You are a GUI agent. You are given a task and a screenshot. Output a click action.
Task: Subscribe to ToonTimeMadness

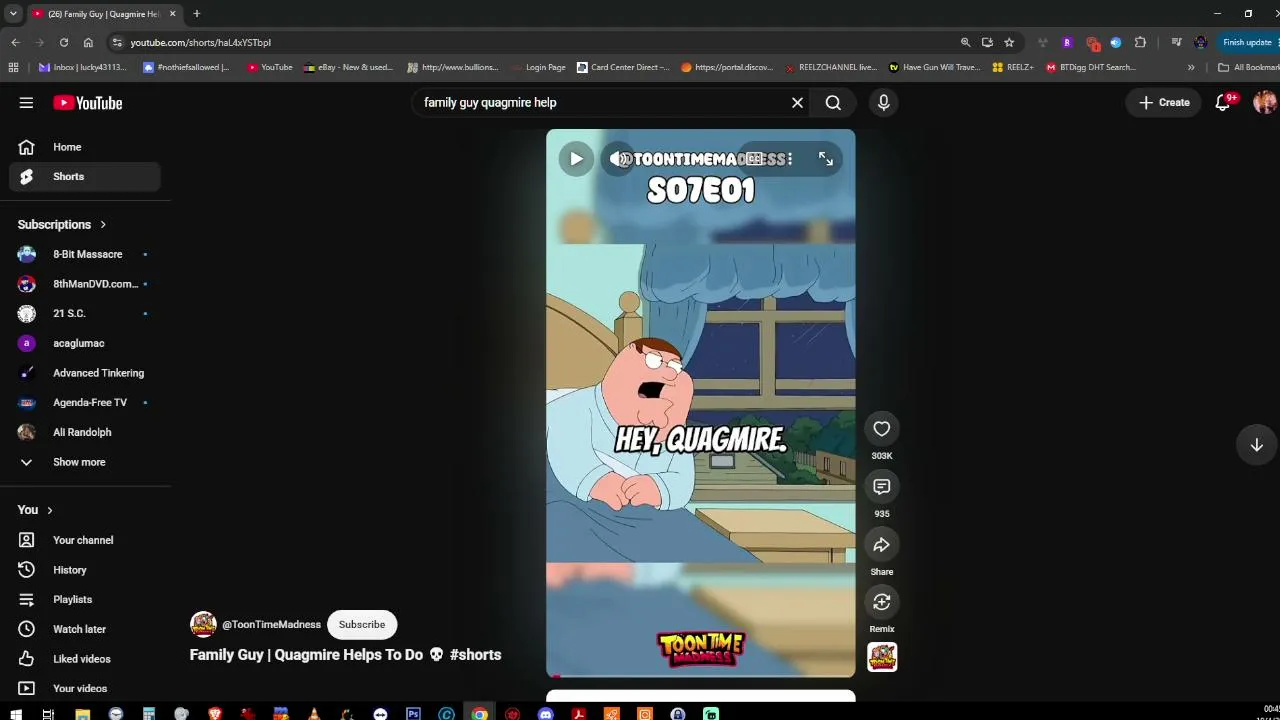click(362, 625)
